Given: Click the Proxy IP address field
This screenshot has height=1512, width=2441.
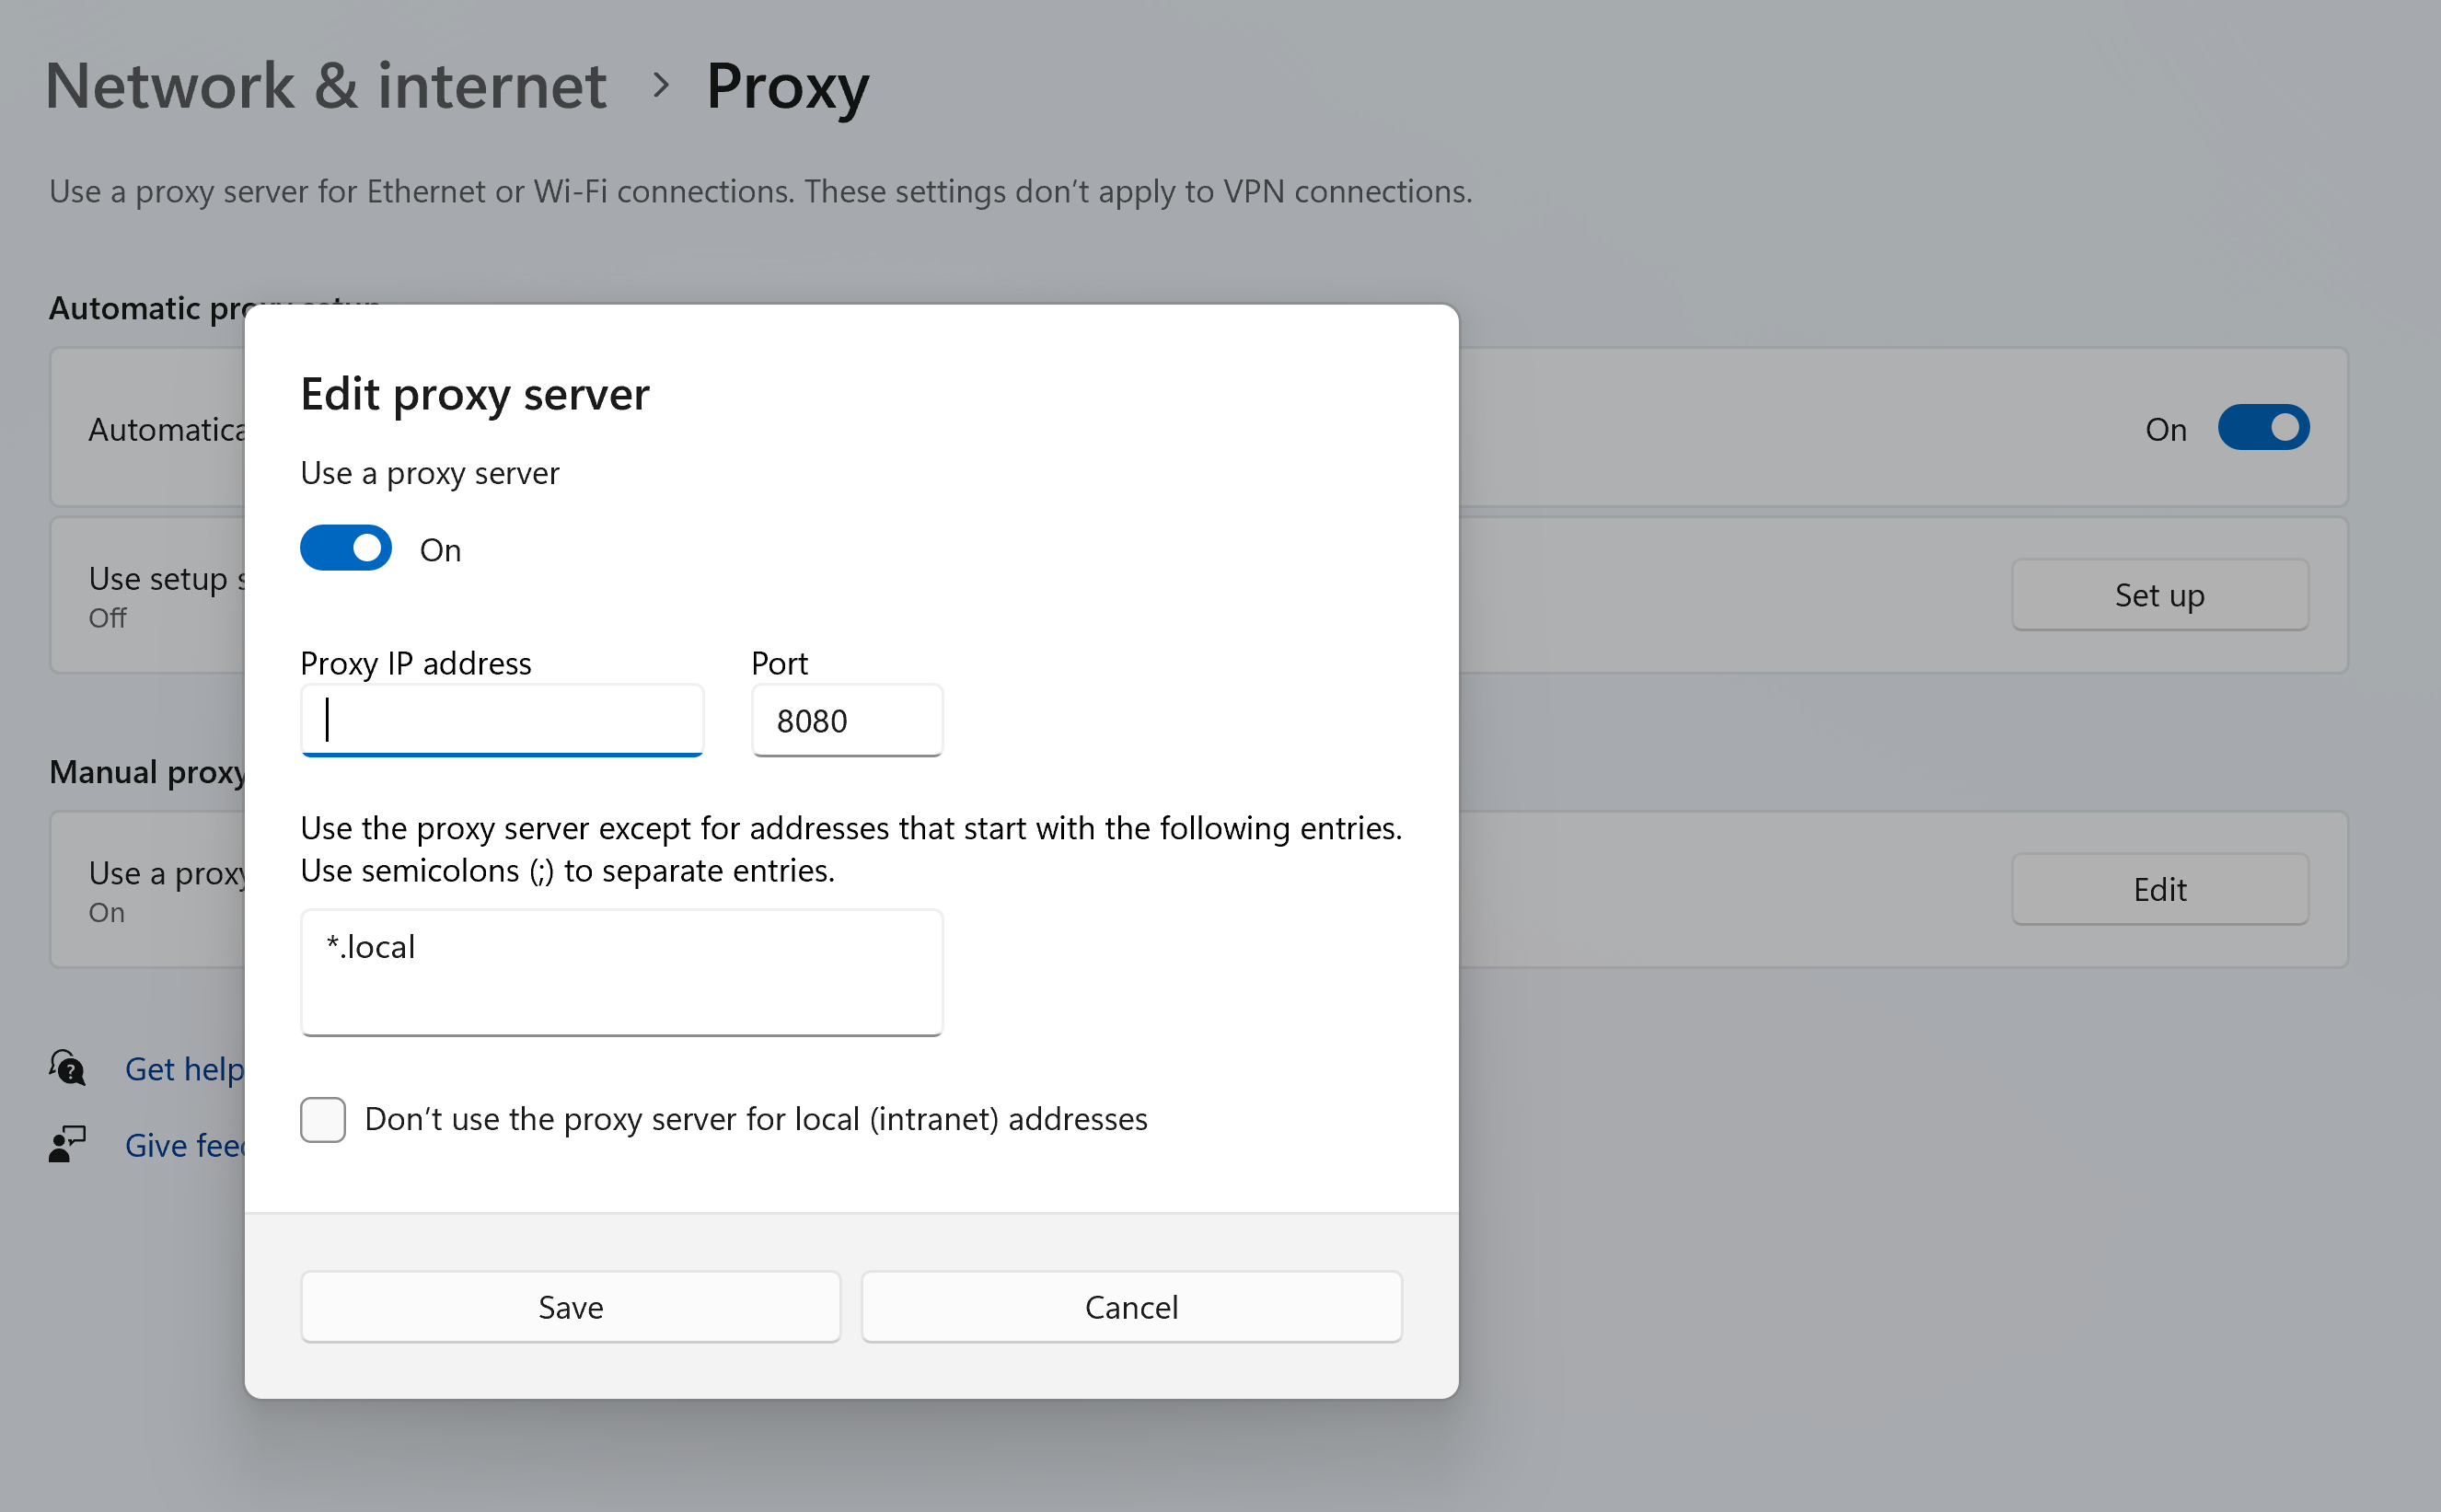Looking at the screenshot, I should (x=502, y=720).
